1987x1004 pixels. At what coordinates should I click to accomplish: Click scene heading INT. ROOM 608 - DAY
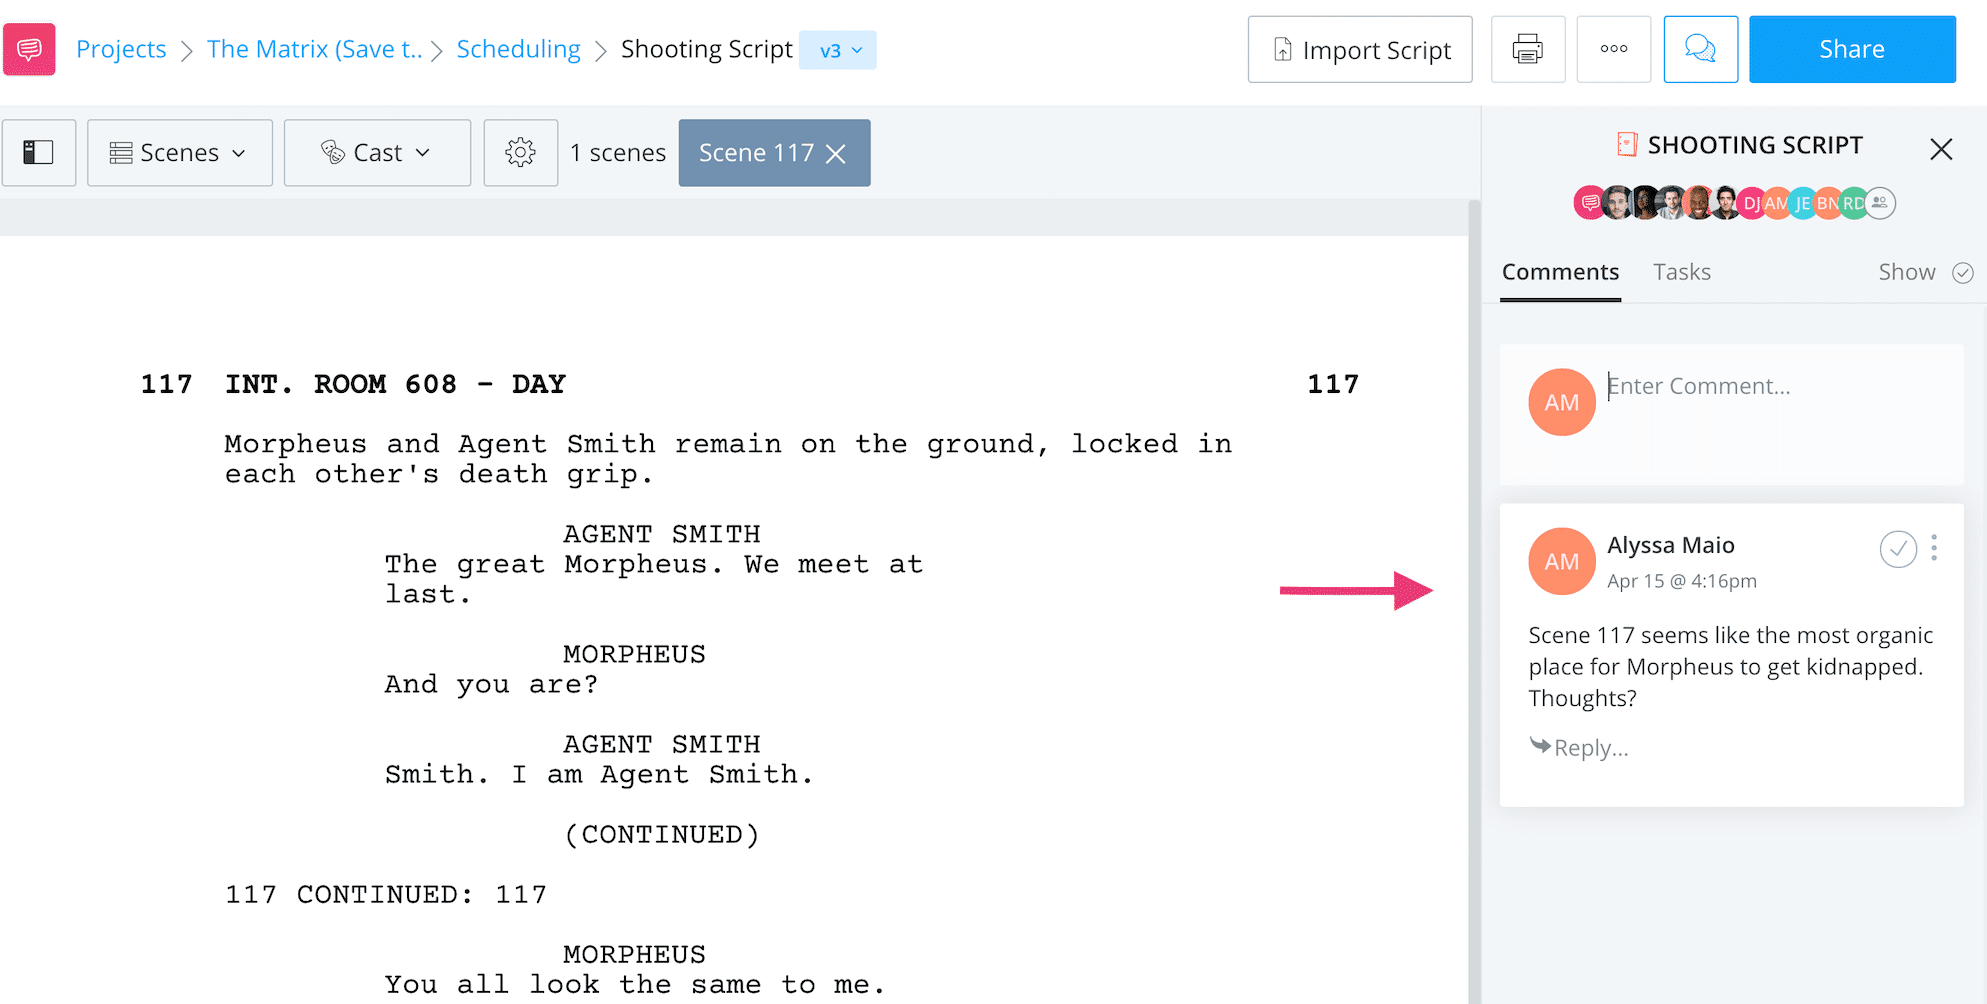[395, 384]
